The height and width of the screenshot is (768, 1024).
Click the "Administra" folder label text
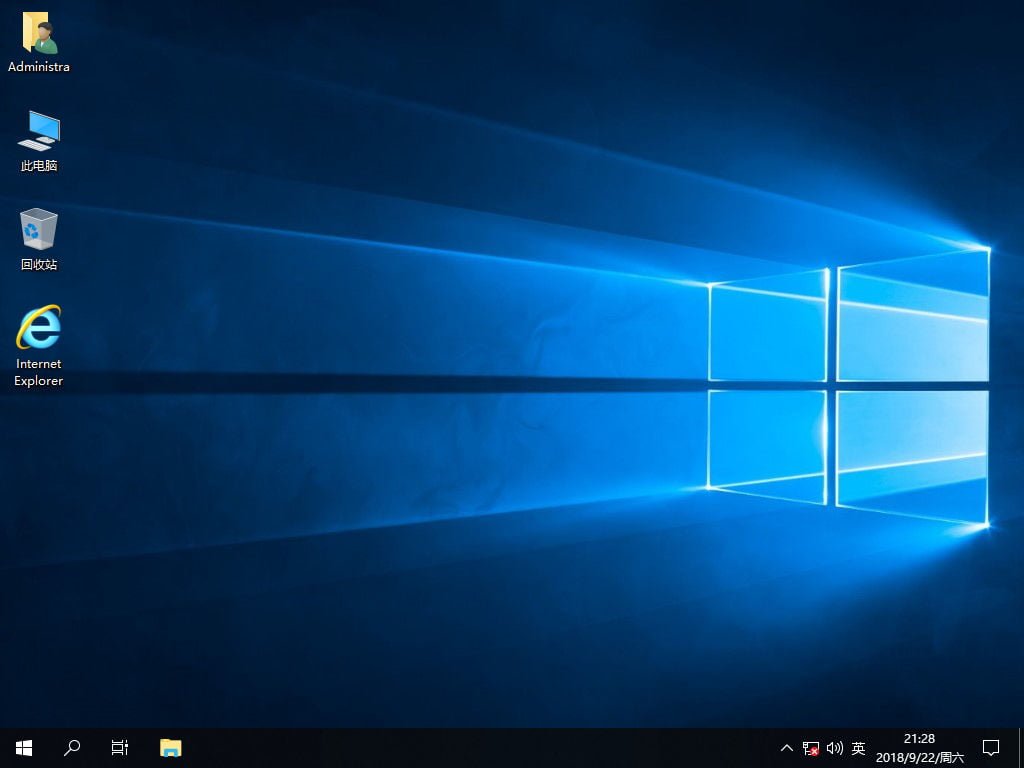(x=39, y=67)
